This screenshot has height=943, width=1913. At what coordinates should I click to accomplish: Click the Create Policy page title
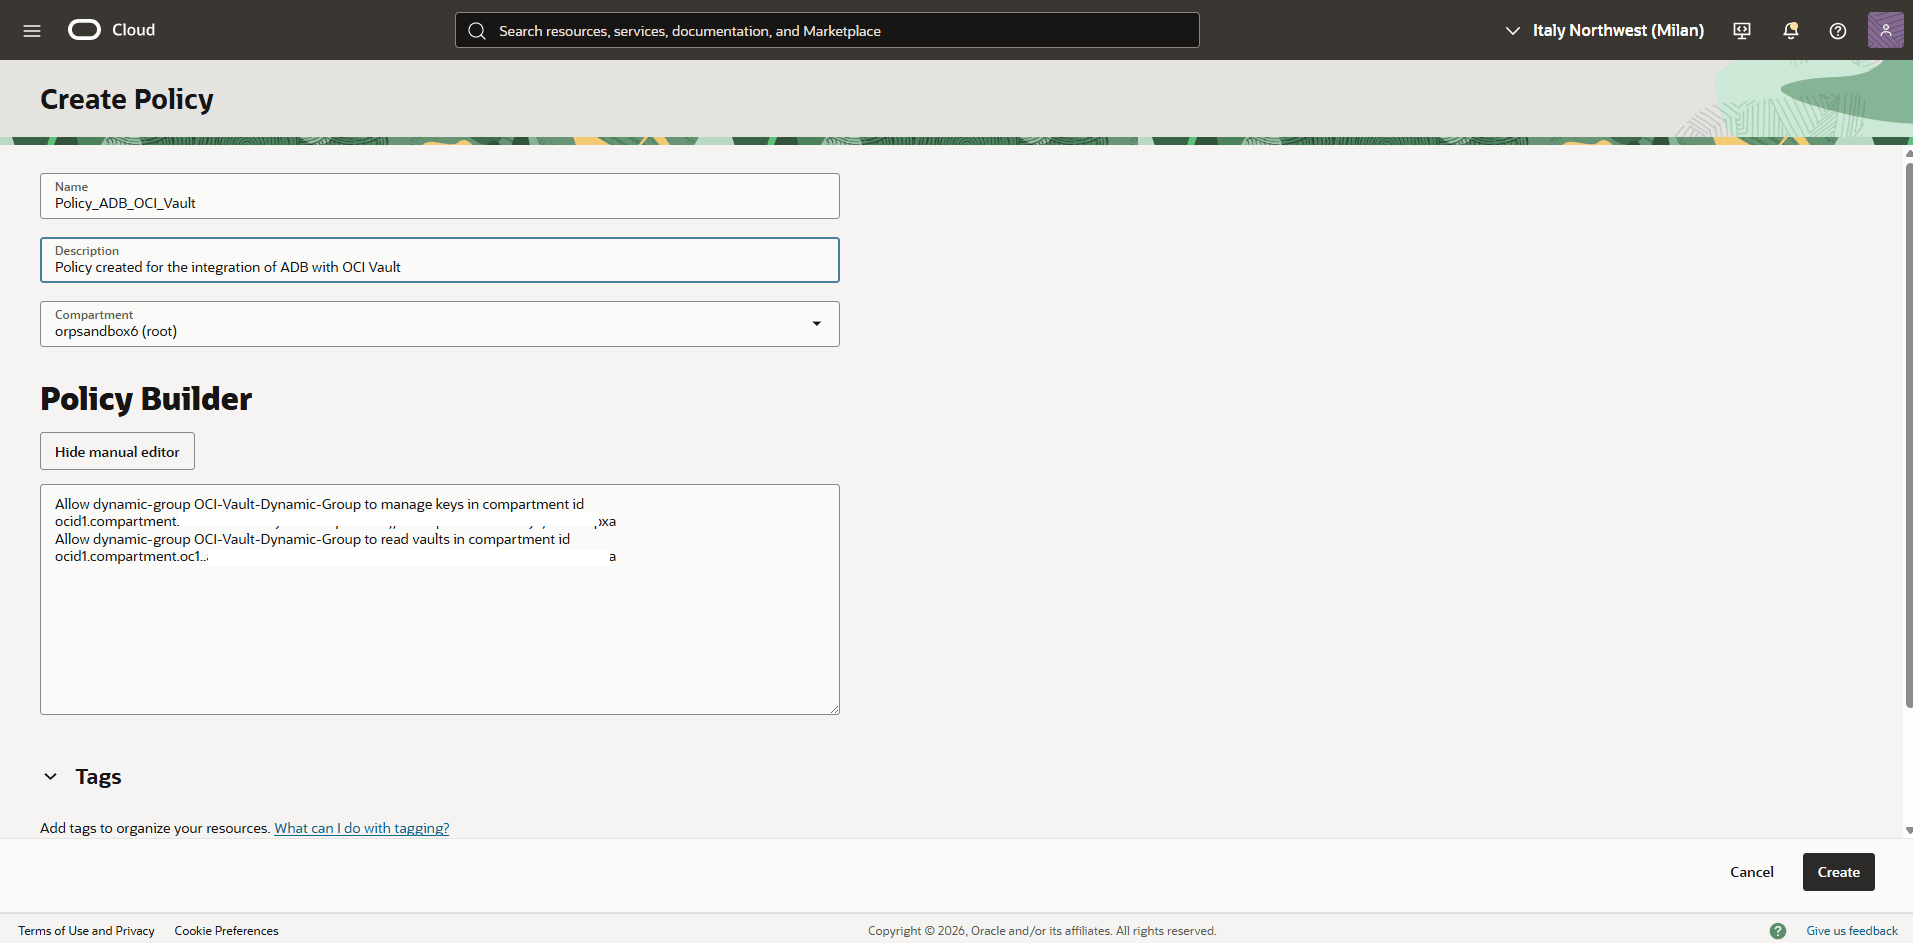click(127, 99)
